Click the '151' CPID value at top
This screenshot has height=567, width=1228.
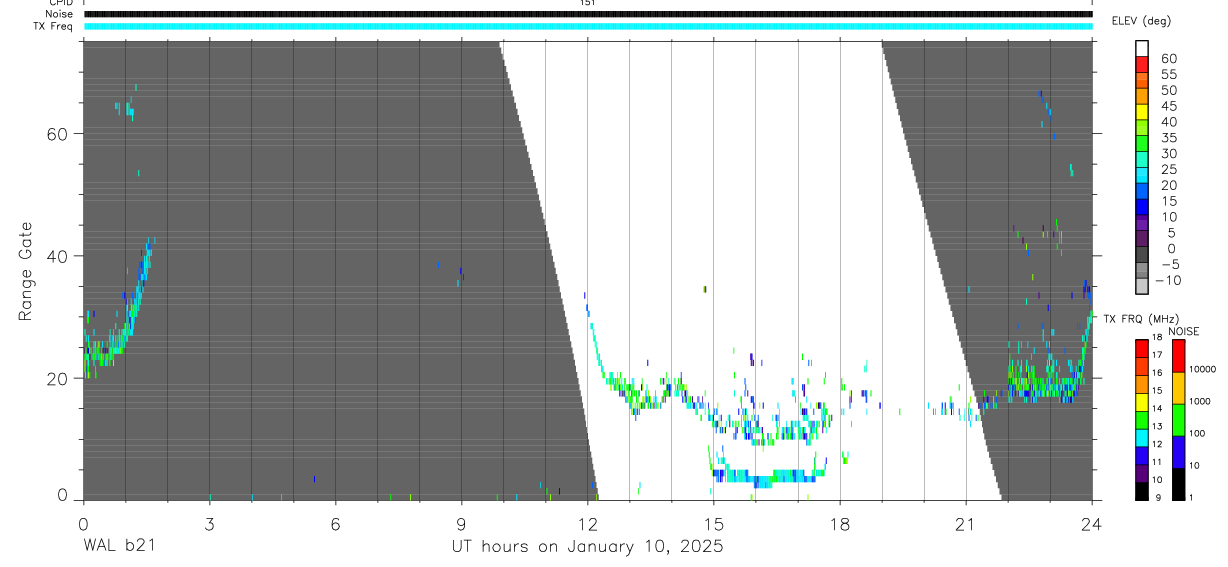click(587, 3)
